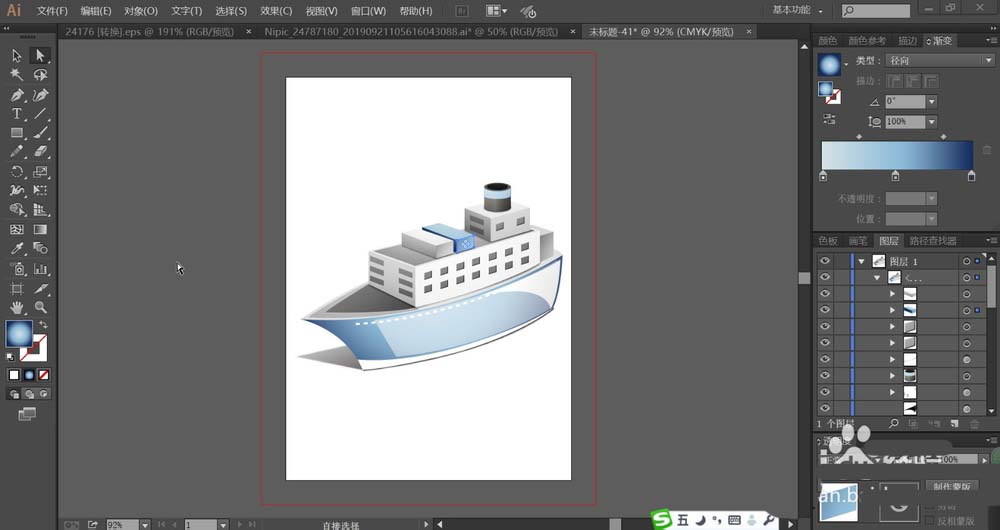Open the arrange documents dropdown

496,11
